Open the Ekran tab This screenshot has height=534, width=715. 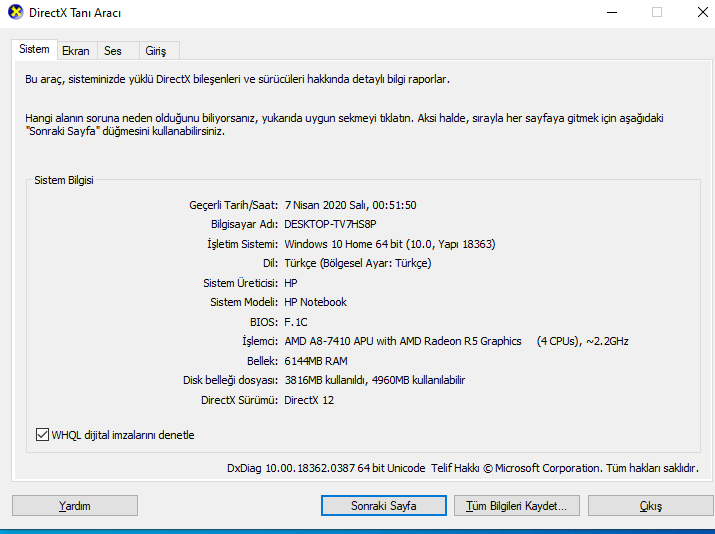click(76, 51)
